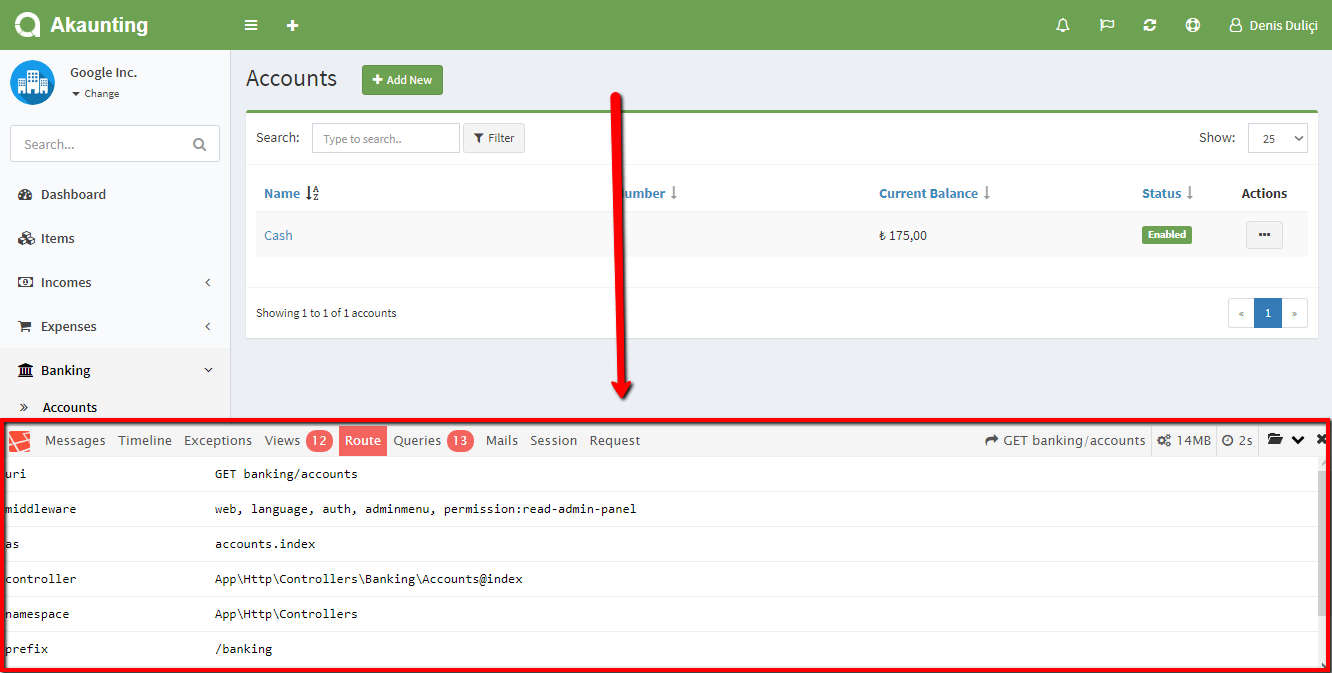Click the Enabled status badge

(1167, 235)
